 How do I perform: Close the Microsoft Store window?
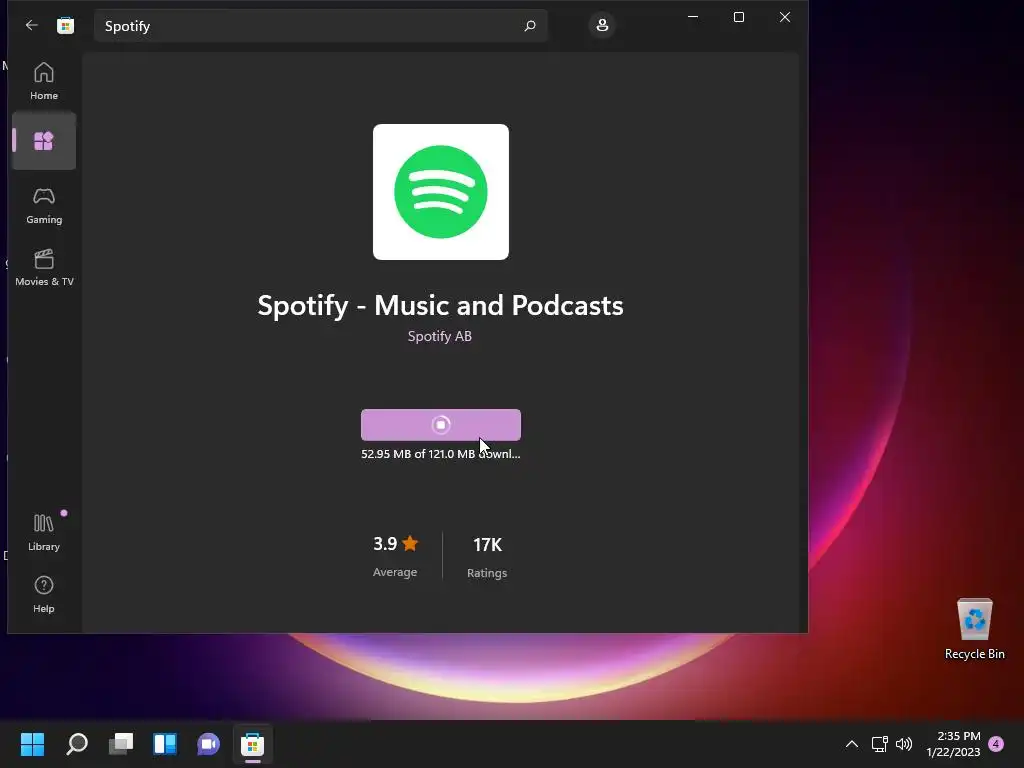pos(785,17)
